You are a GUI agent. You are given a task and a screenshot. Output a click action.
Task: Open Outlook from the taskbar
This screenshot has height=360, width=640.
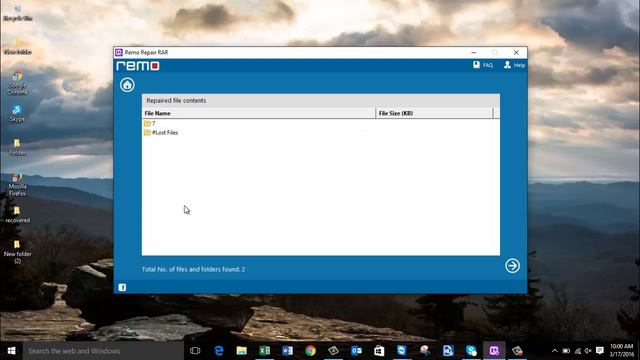coord(356,351)
